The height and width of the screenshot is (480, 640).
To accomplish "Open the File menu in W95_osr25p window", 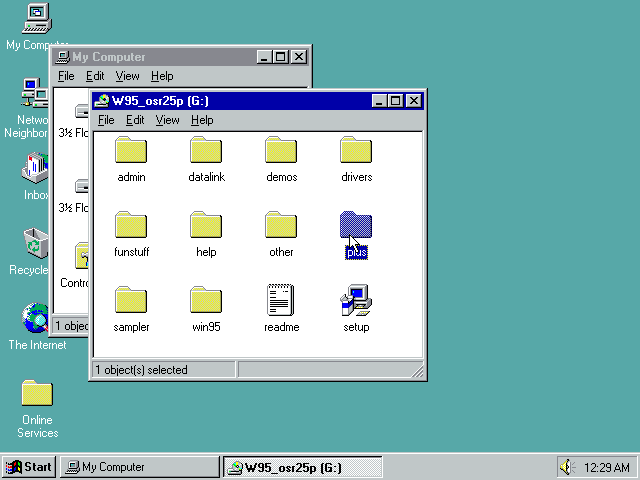I will (x=106, y=120).
